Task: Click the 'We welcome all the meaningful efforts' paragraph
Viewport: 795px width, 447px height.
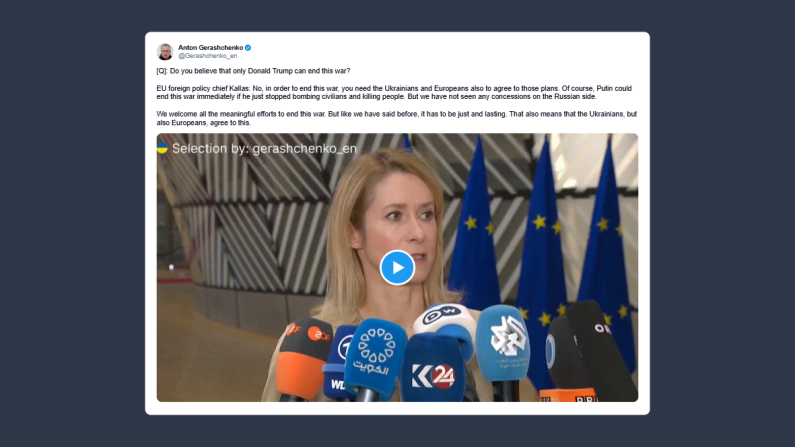Action: 396,118
